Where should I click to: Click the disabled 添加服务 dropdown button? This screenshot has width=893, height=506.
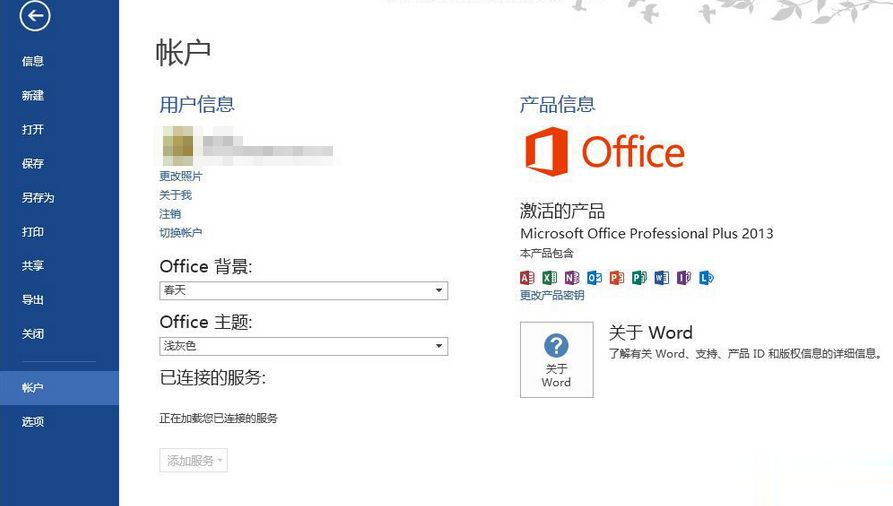tap(194, 460)
